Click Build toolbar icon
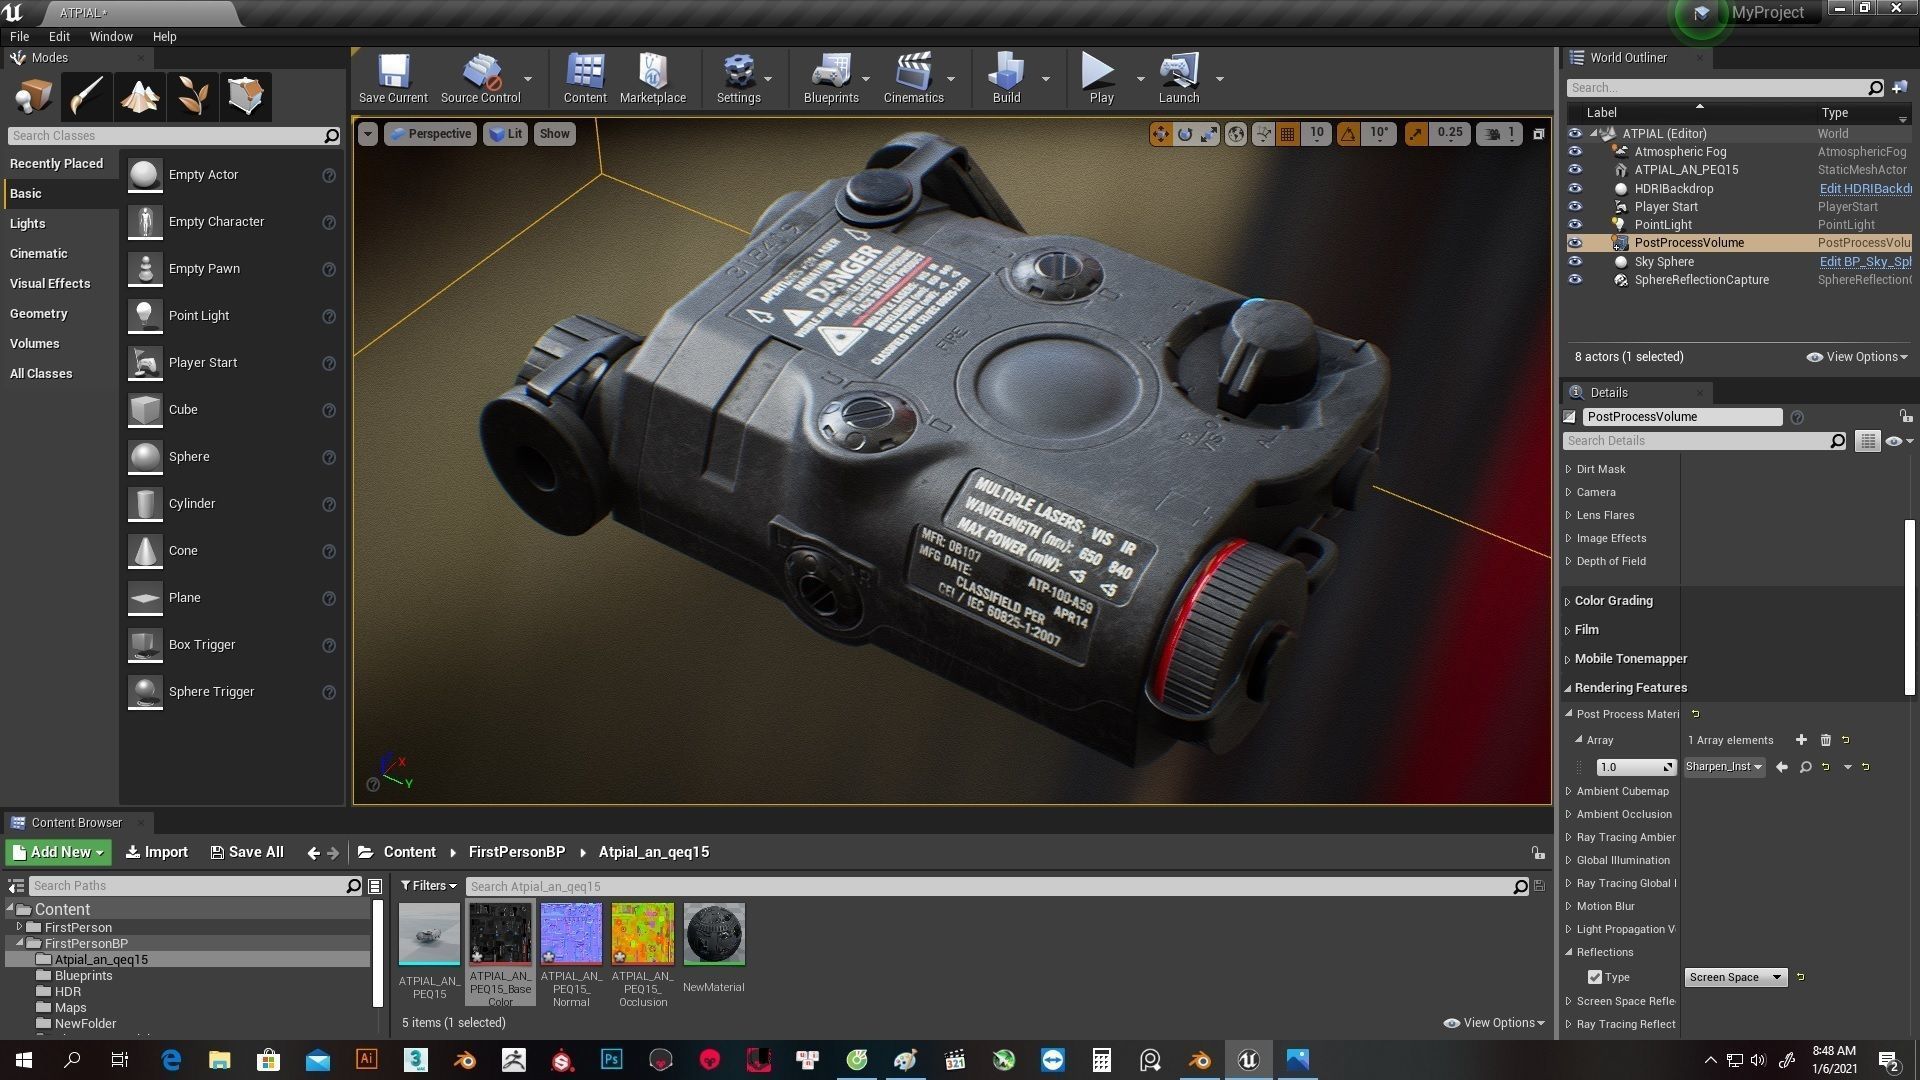The height and width of the screenshot is (1080, 1920). coord(1006,78)
